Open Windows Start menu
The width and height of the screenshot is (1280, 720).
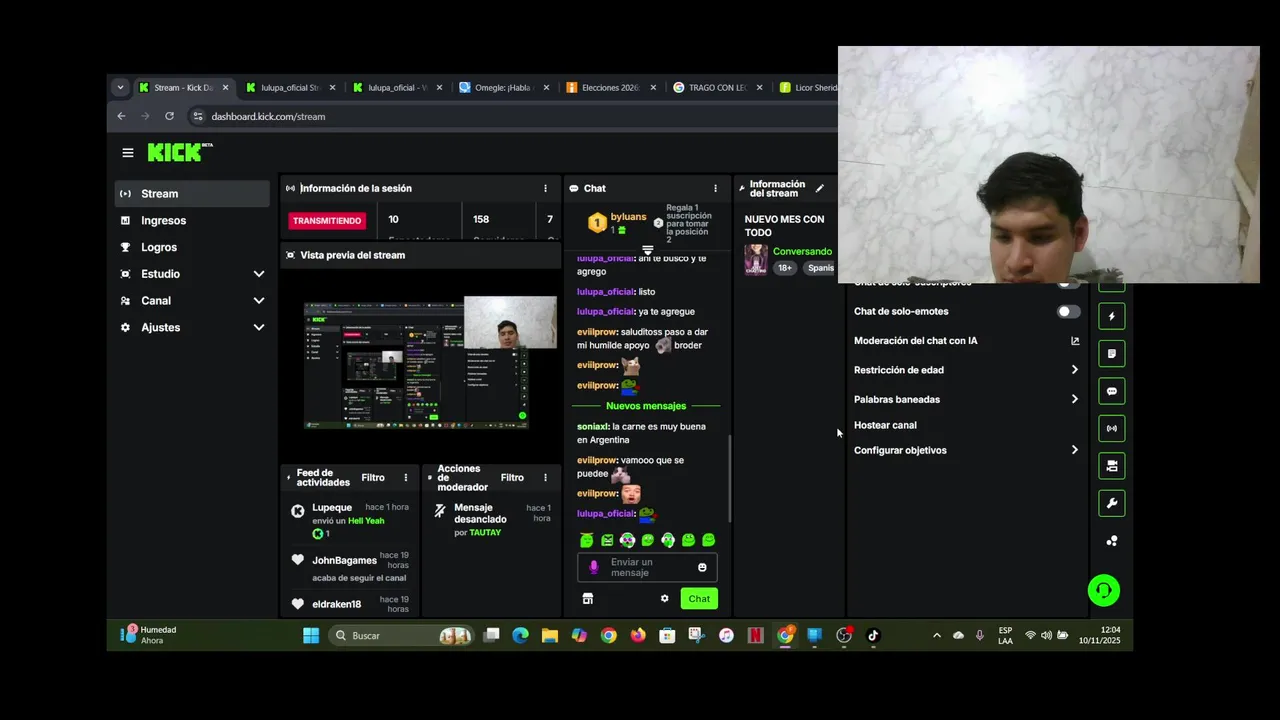(311, 635)
